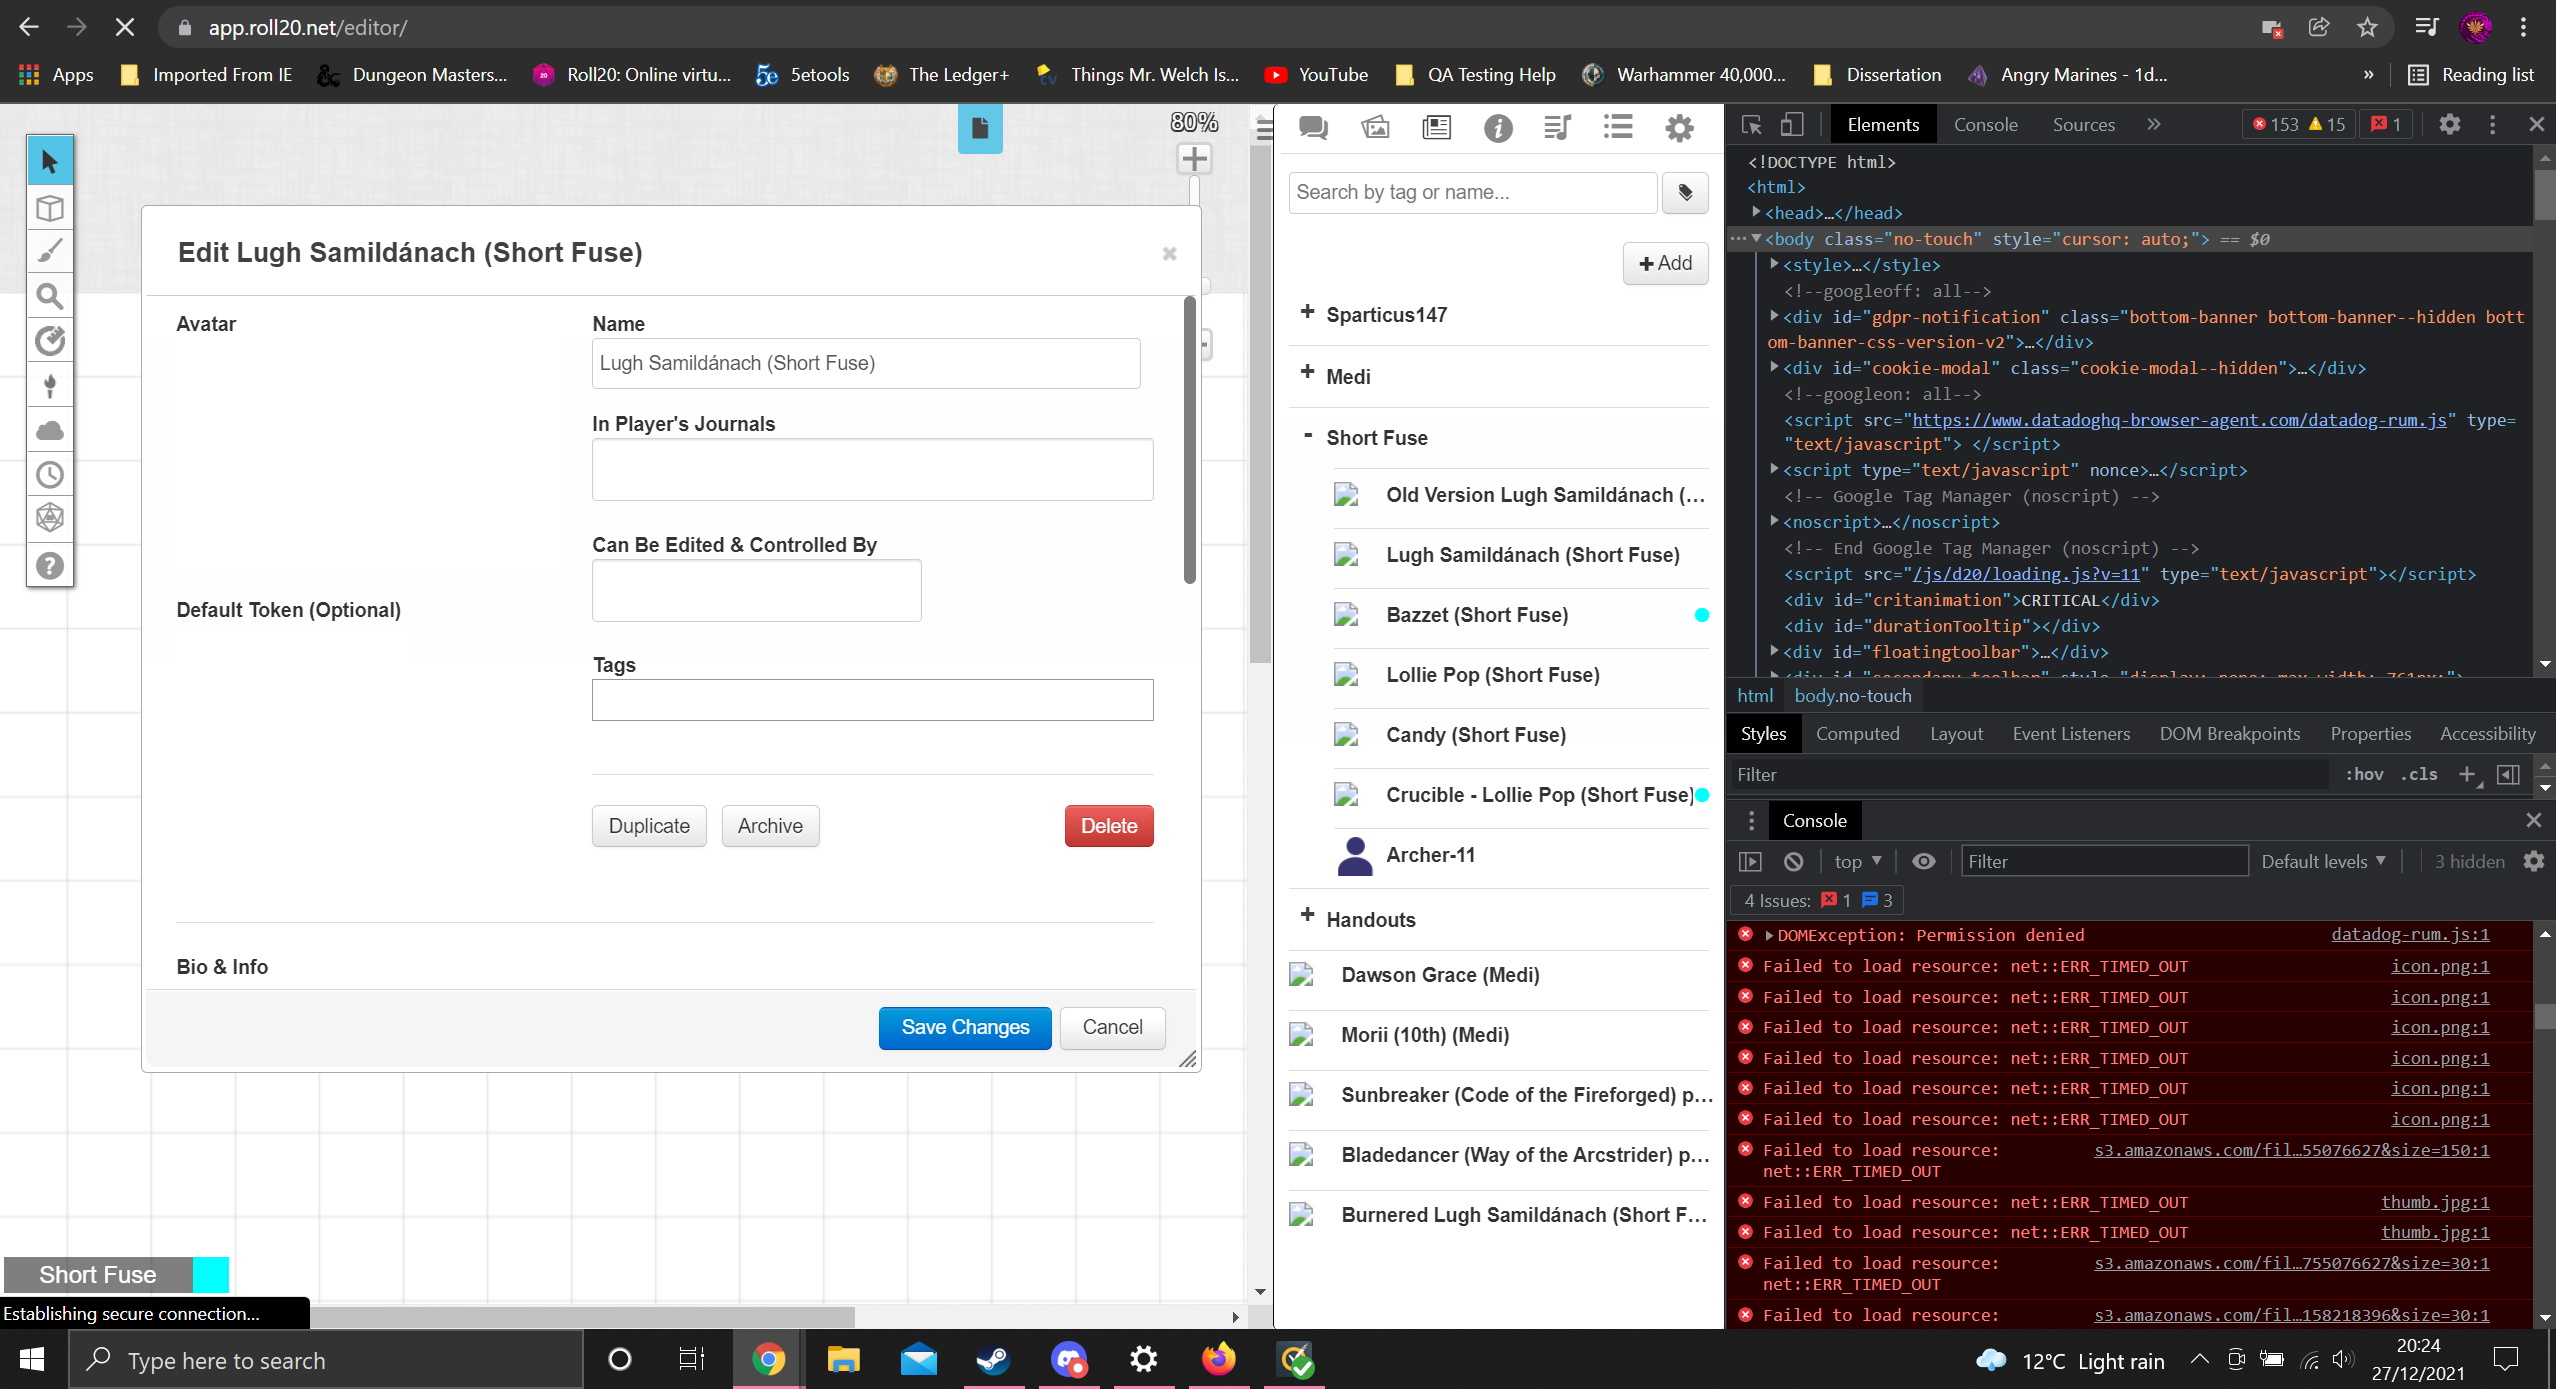Open the Default levels dropdown

[x=2324, y=861]
